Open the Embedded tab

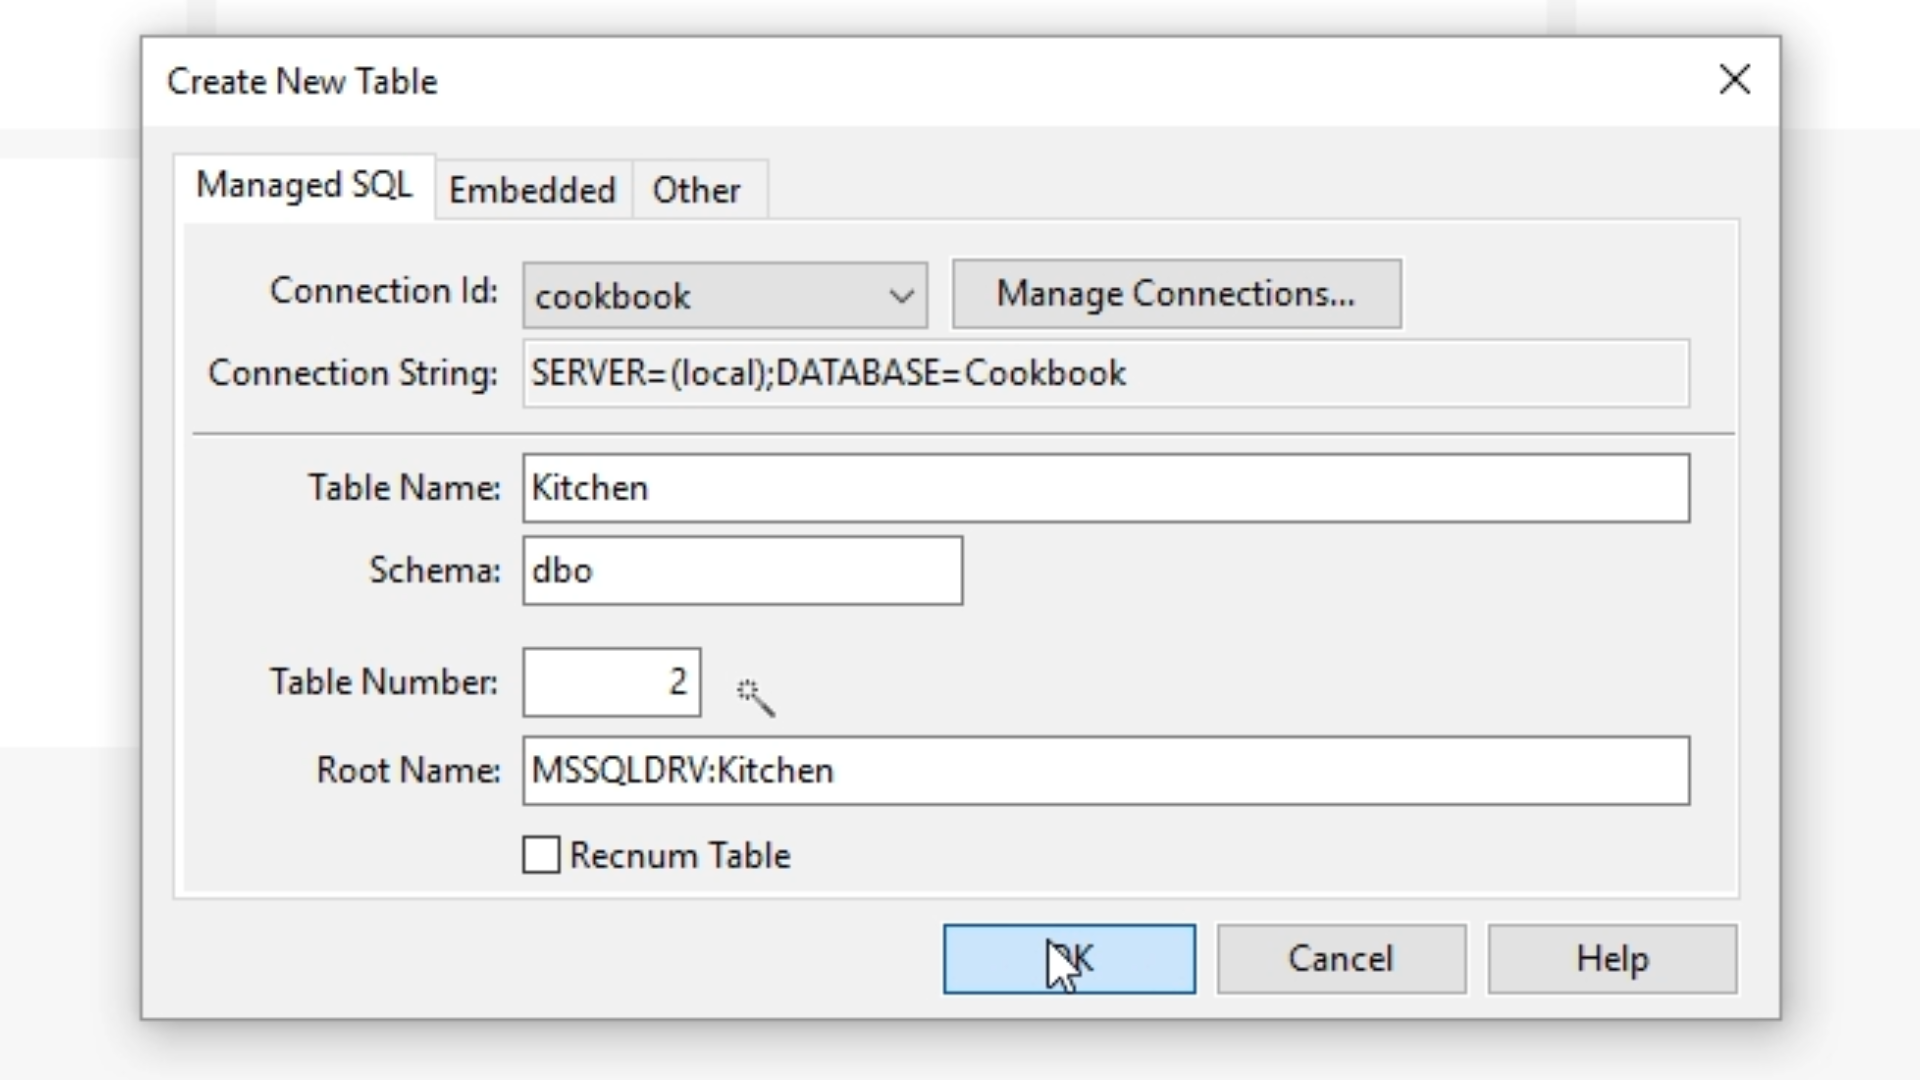click(532, 190)
